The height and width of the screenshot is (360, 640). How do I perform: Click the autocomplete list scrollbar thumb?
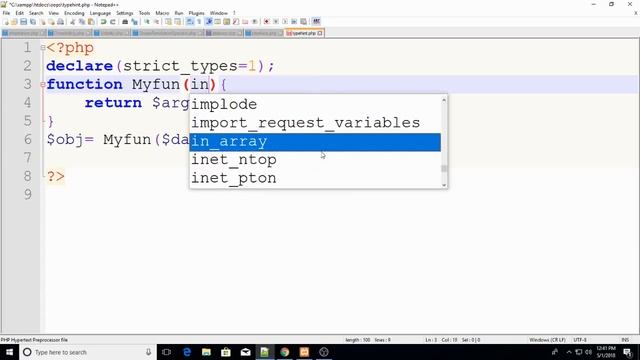click(x=444, y=168)
